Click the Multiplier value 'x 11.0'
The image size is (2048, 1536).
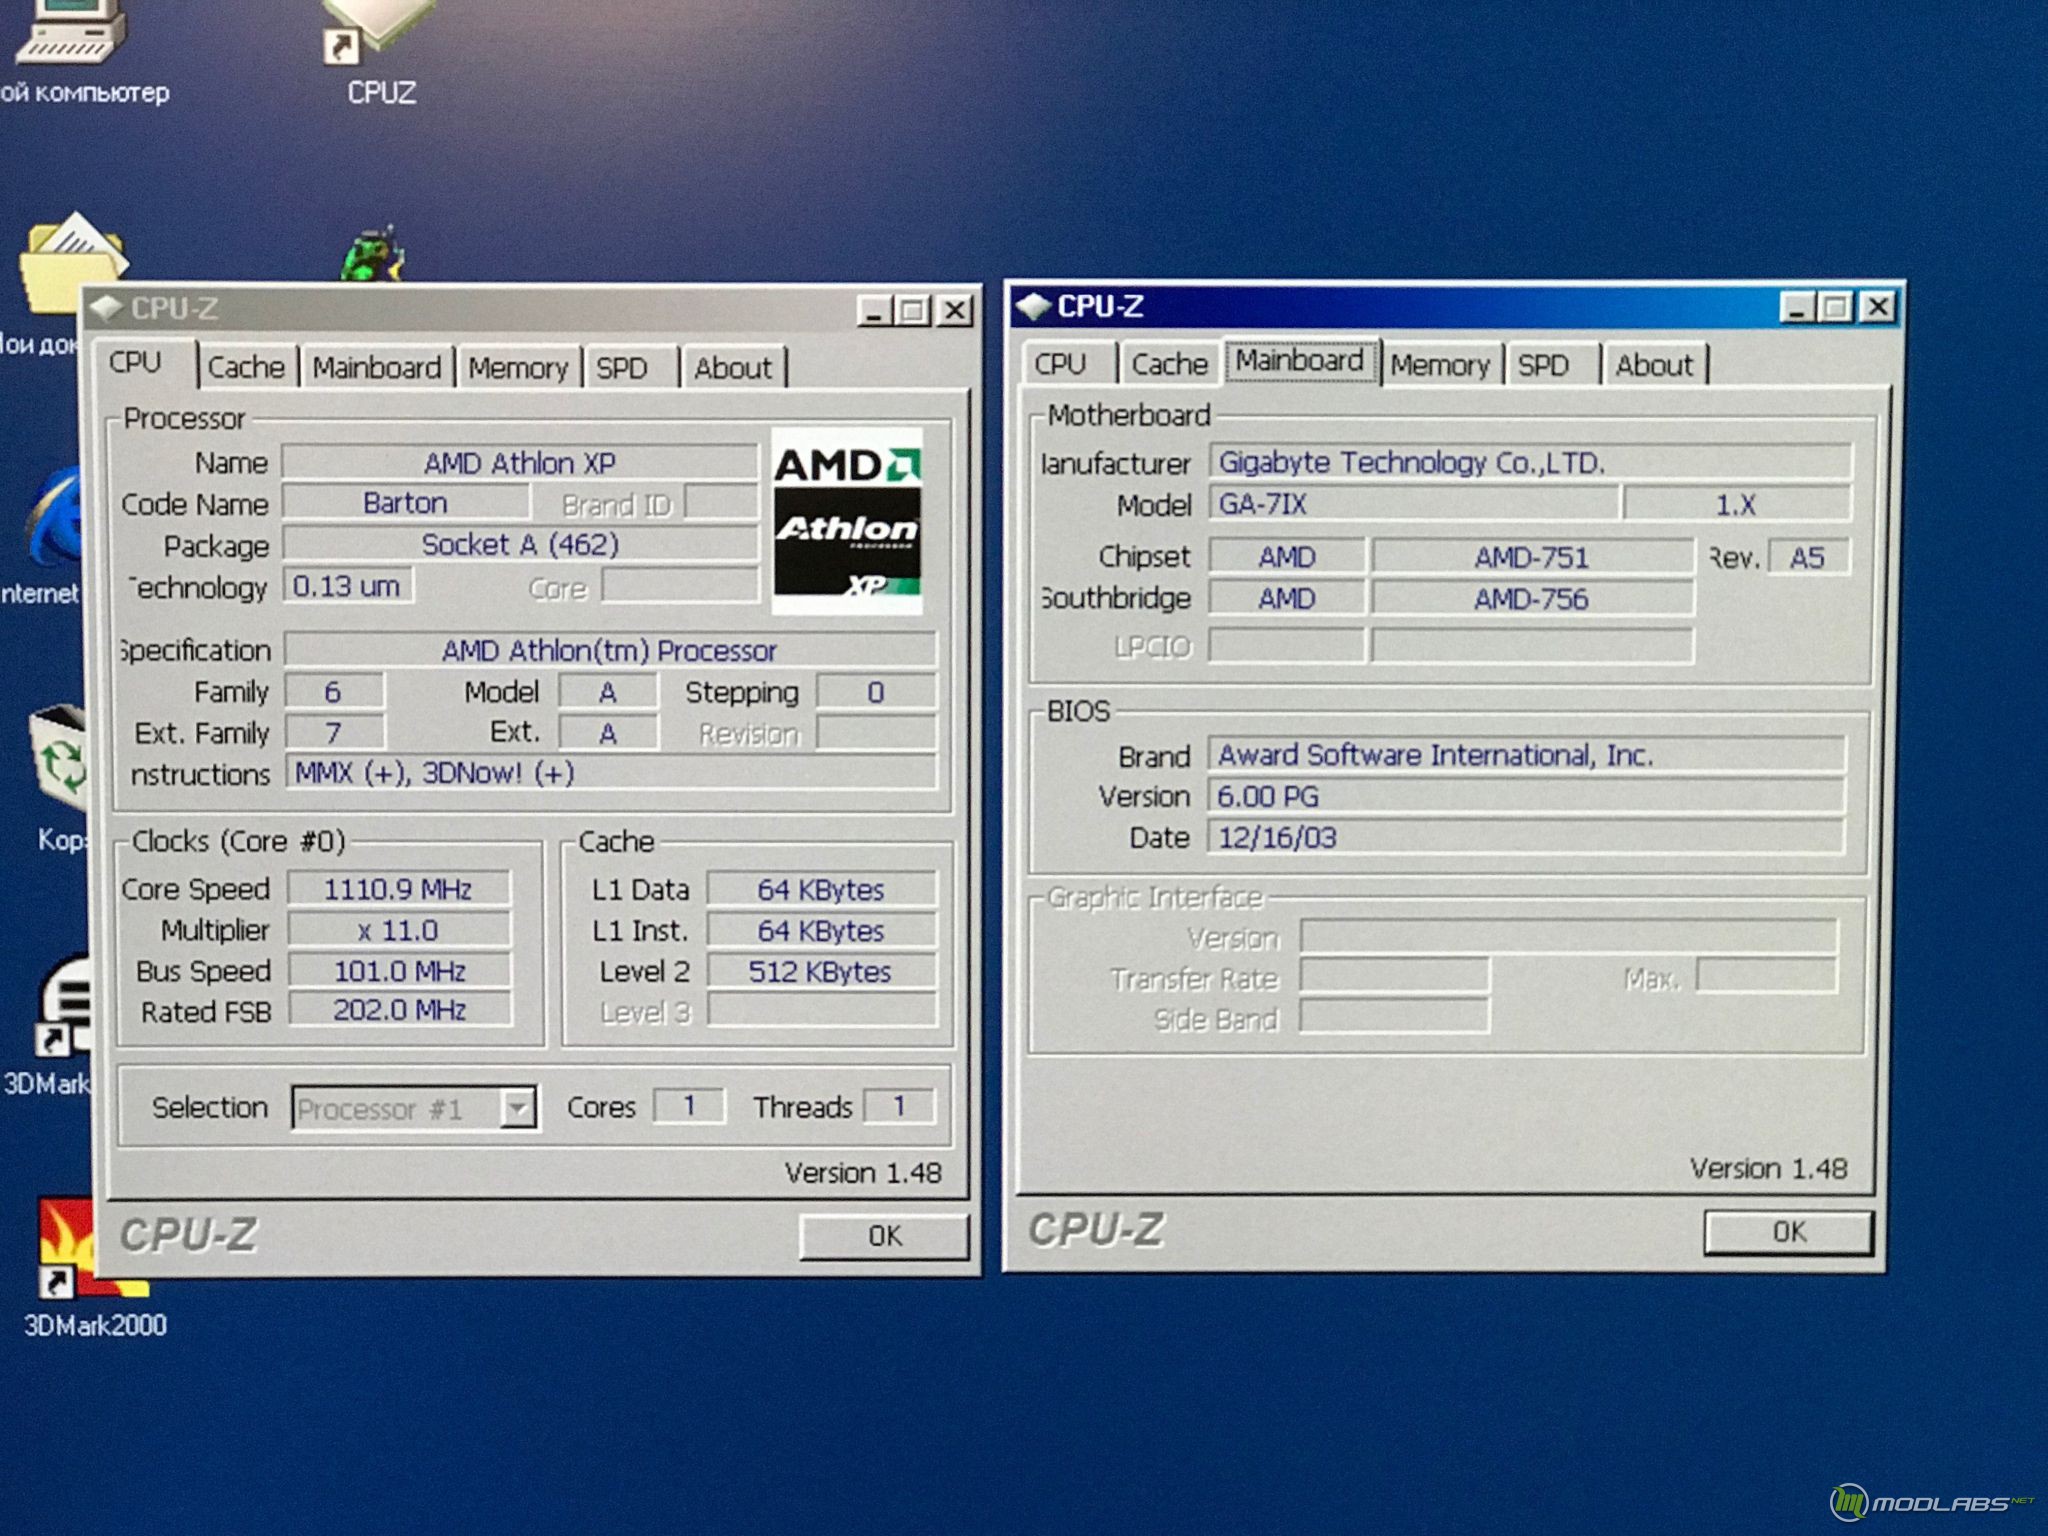pyautogui.click(x=399, y=930)
